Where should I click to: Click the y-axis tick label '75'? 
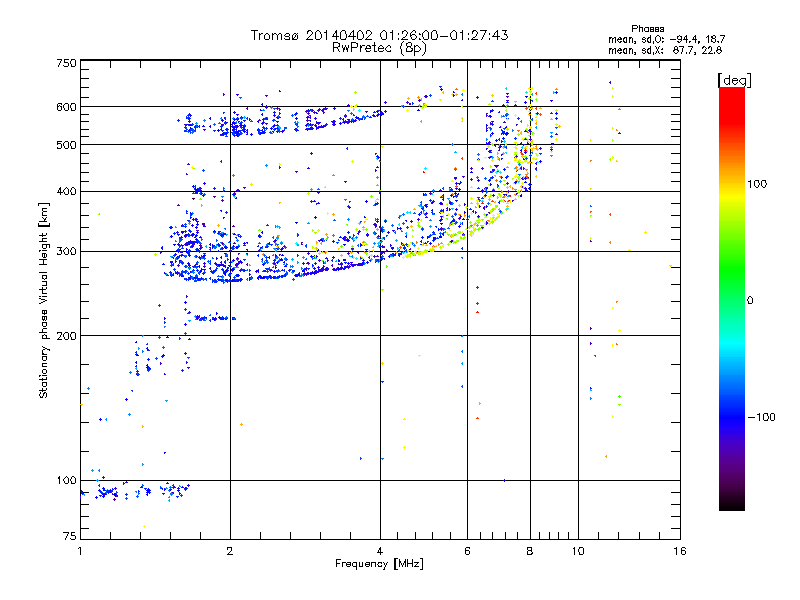70,536
